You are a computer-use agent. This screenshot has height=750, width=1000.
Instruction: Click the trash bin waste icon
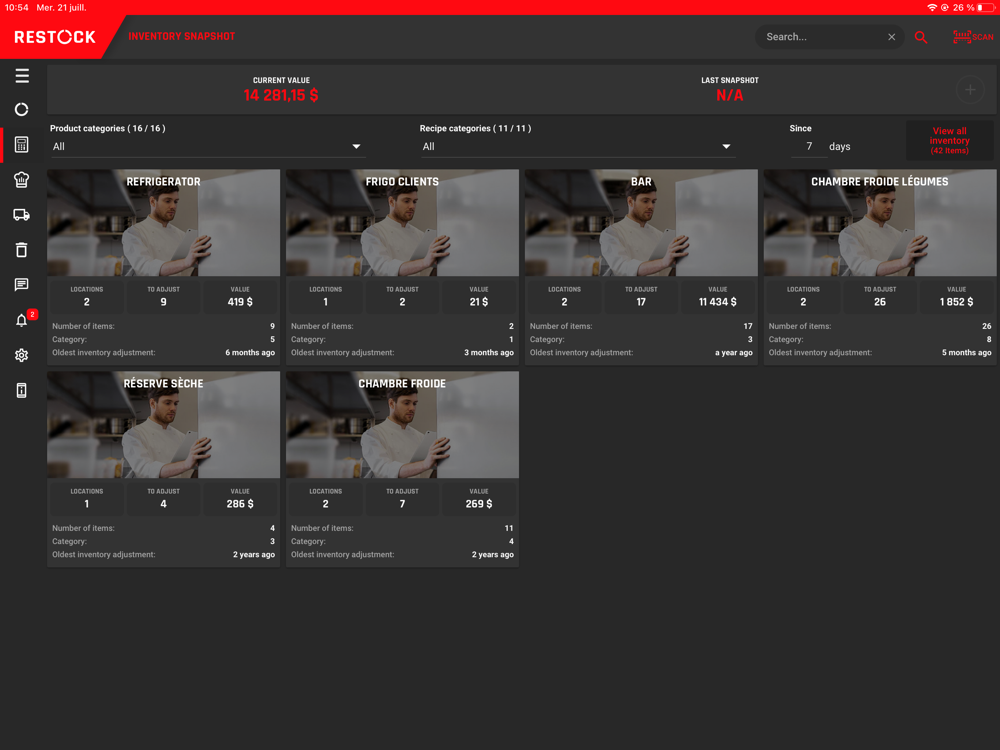click(22, 250)
